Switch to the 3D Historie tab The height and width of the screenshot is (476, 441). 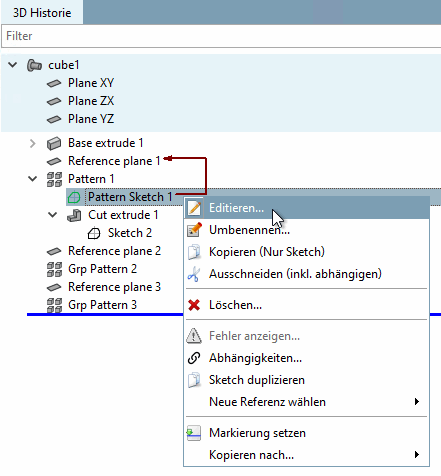[x=42, y=13]
